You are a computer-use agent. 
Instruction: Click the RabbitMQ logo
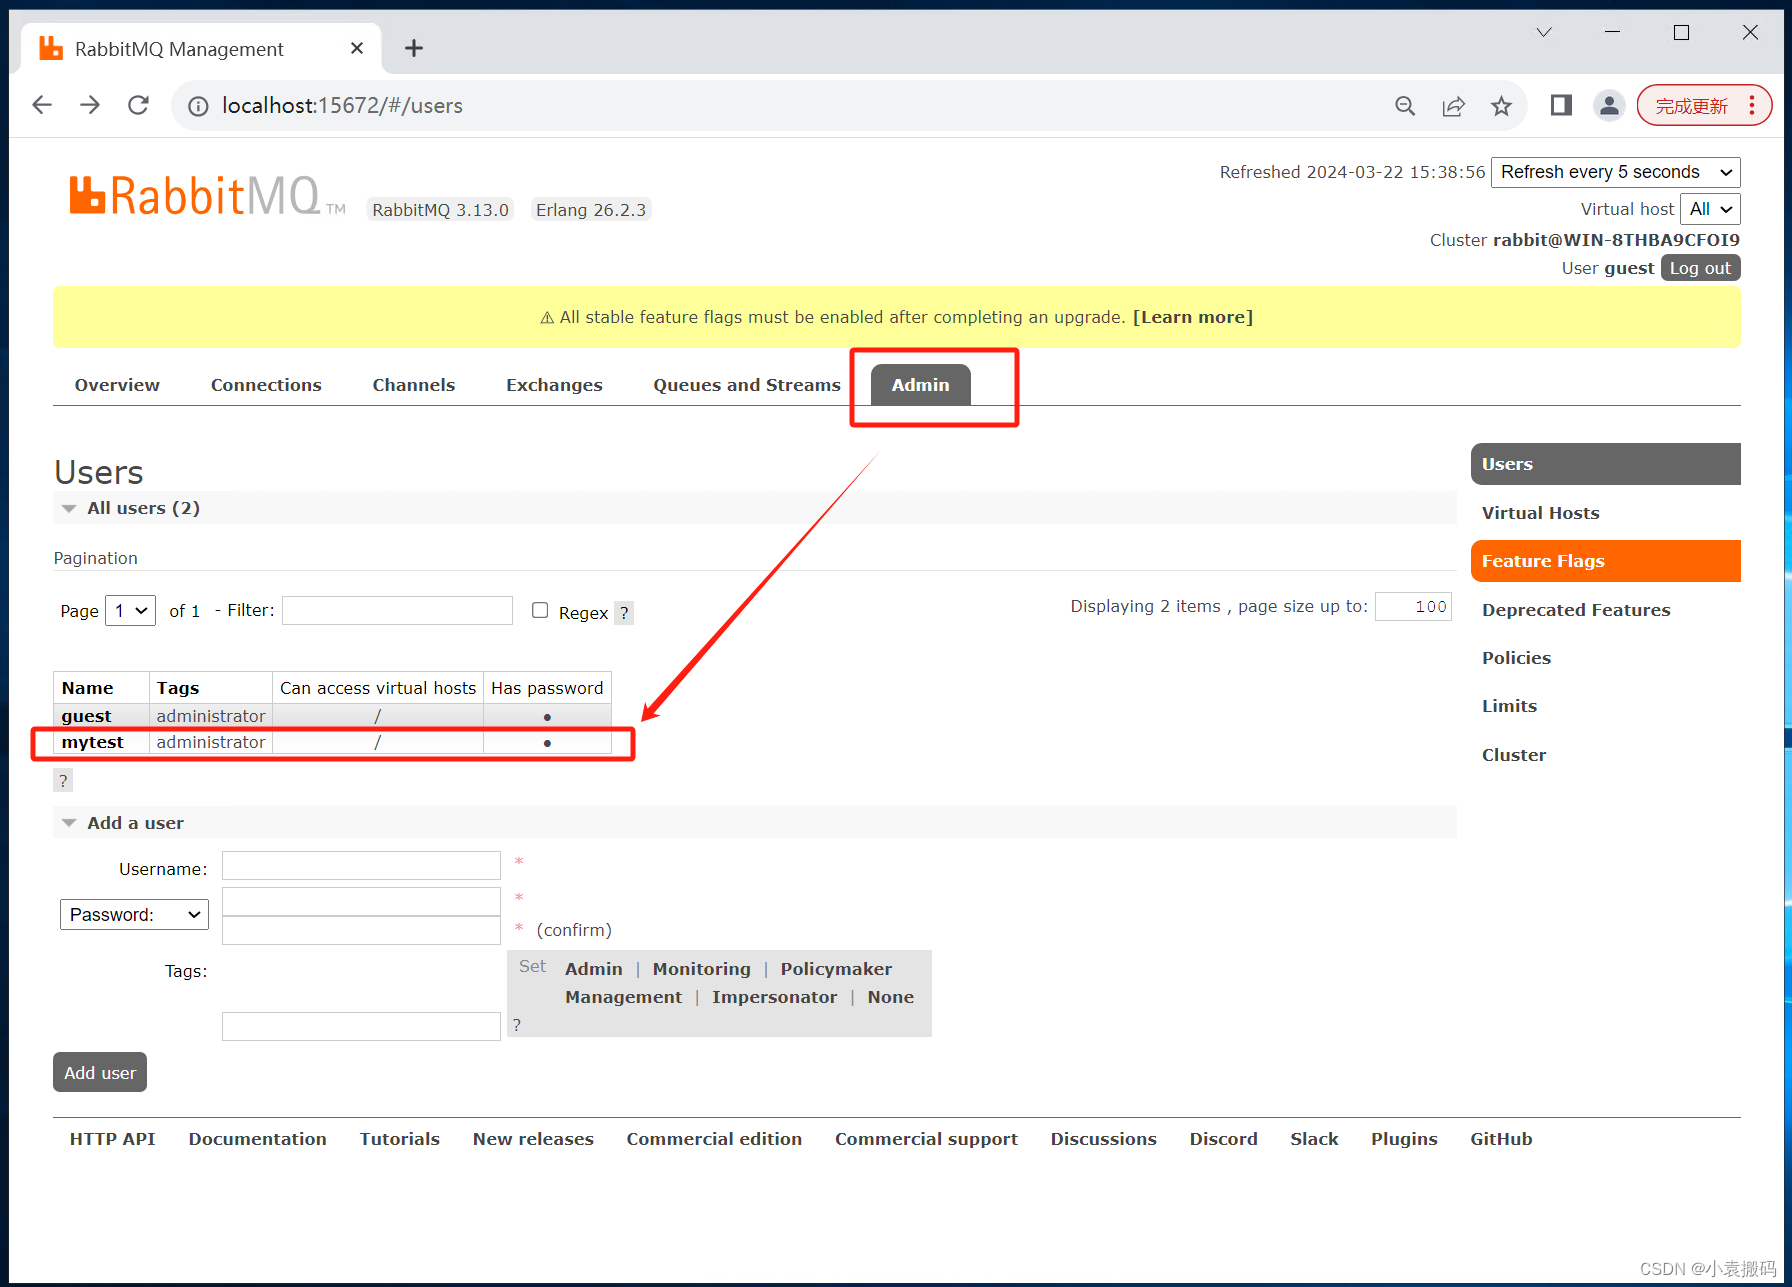click(207, 195)
